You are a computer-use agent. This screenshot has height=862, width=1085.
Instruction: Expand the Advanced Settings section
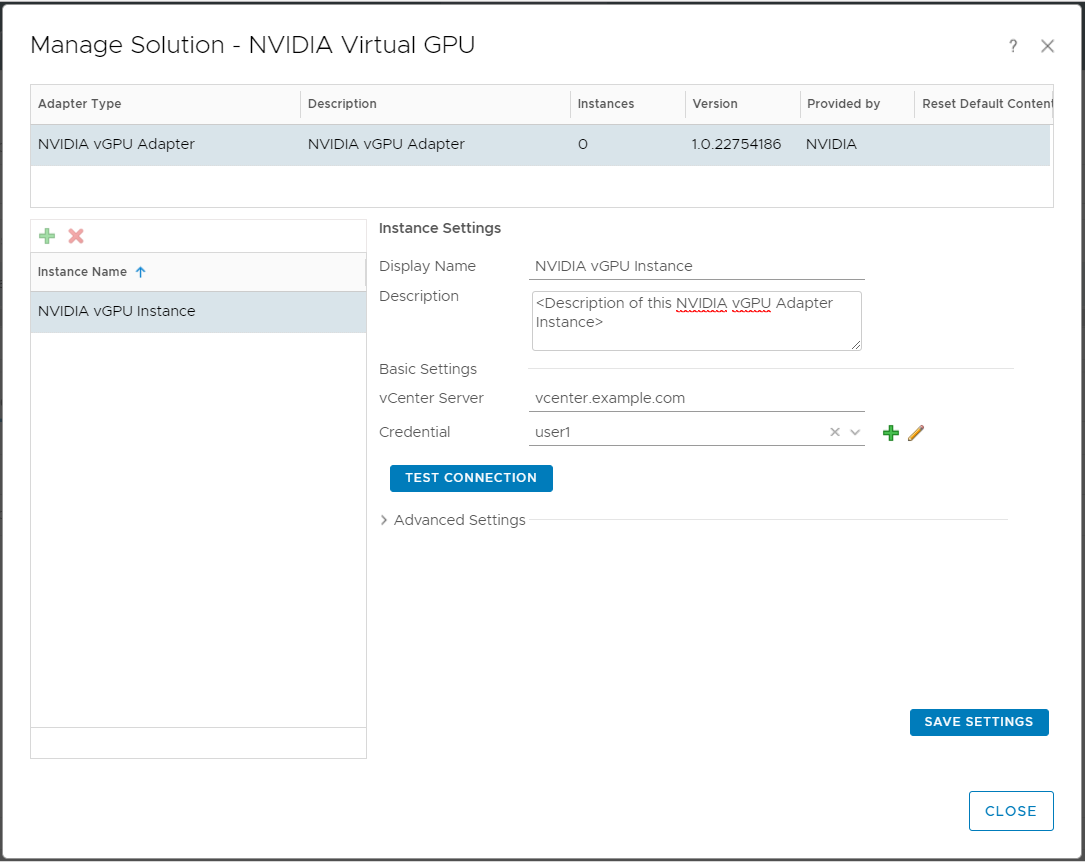point(384,520)
